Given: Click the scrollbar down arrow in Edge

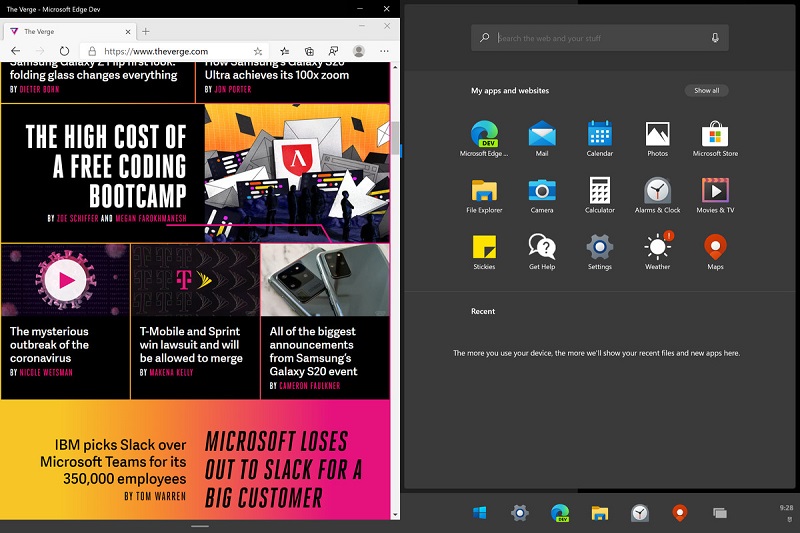Looking at the screenshot, I should 395,515.
